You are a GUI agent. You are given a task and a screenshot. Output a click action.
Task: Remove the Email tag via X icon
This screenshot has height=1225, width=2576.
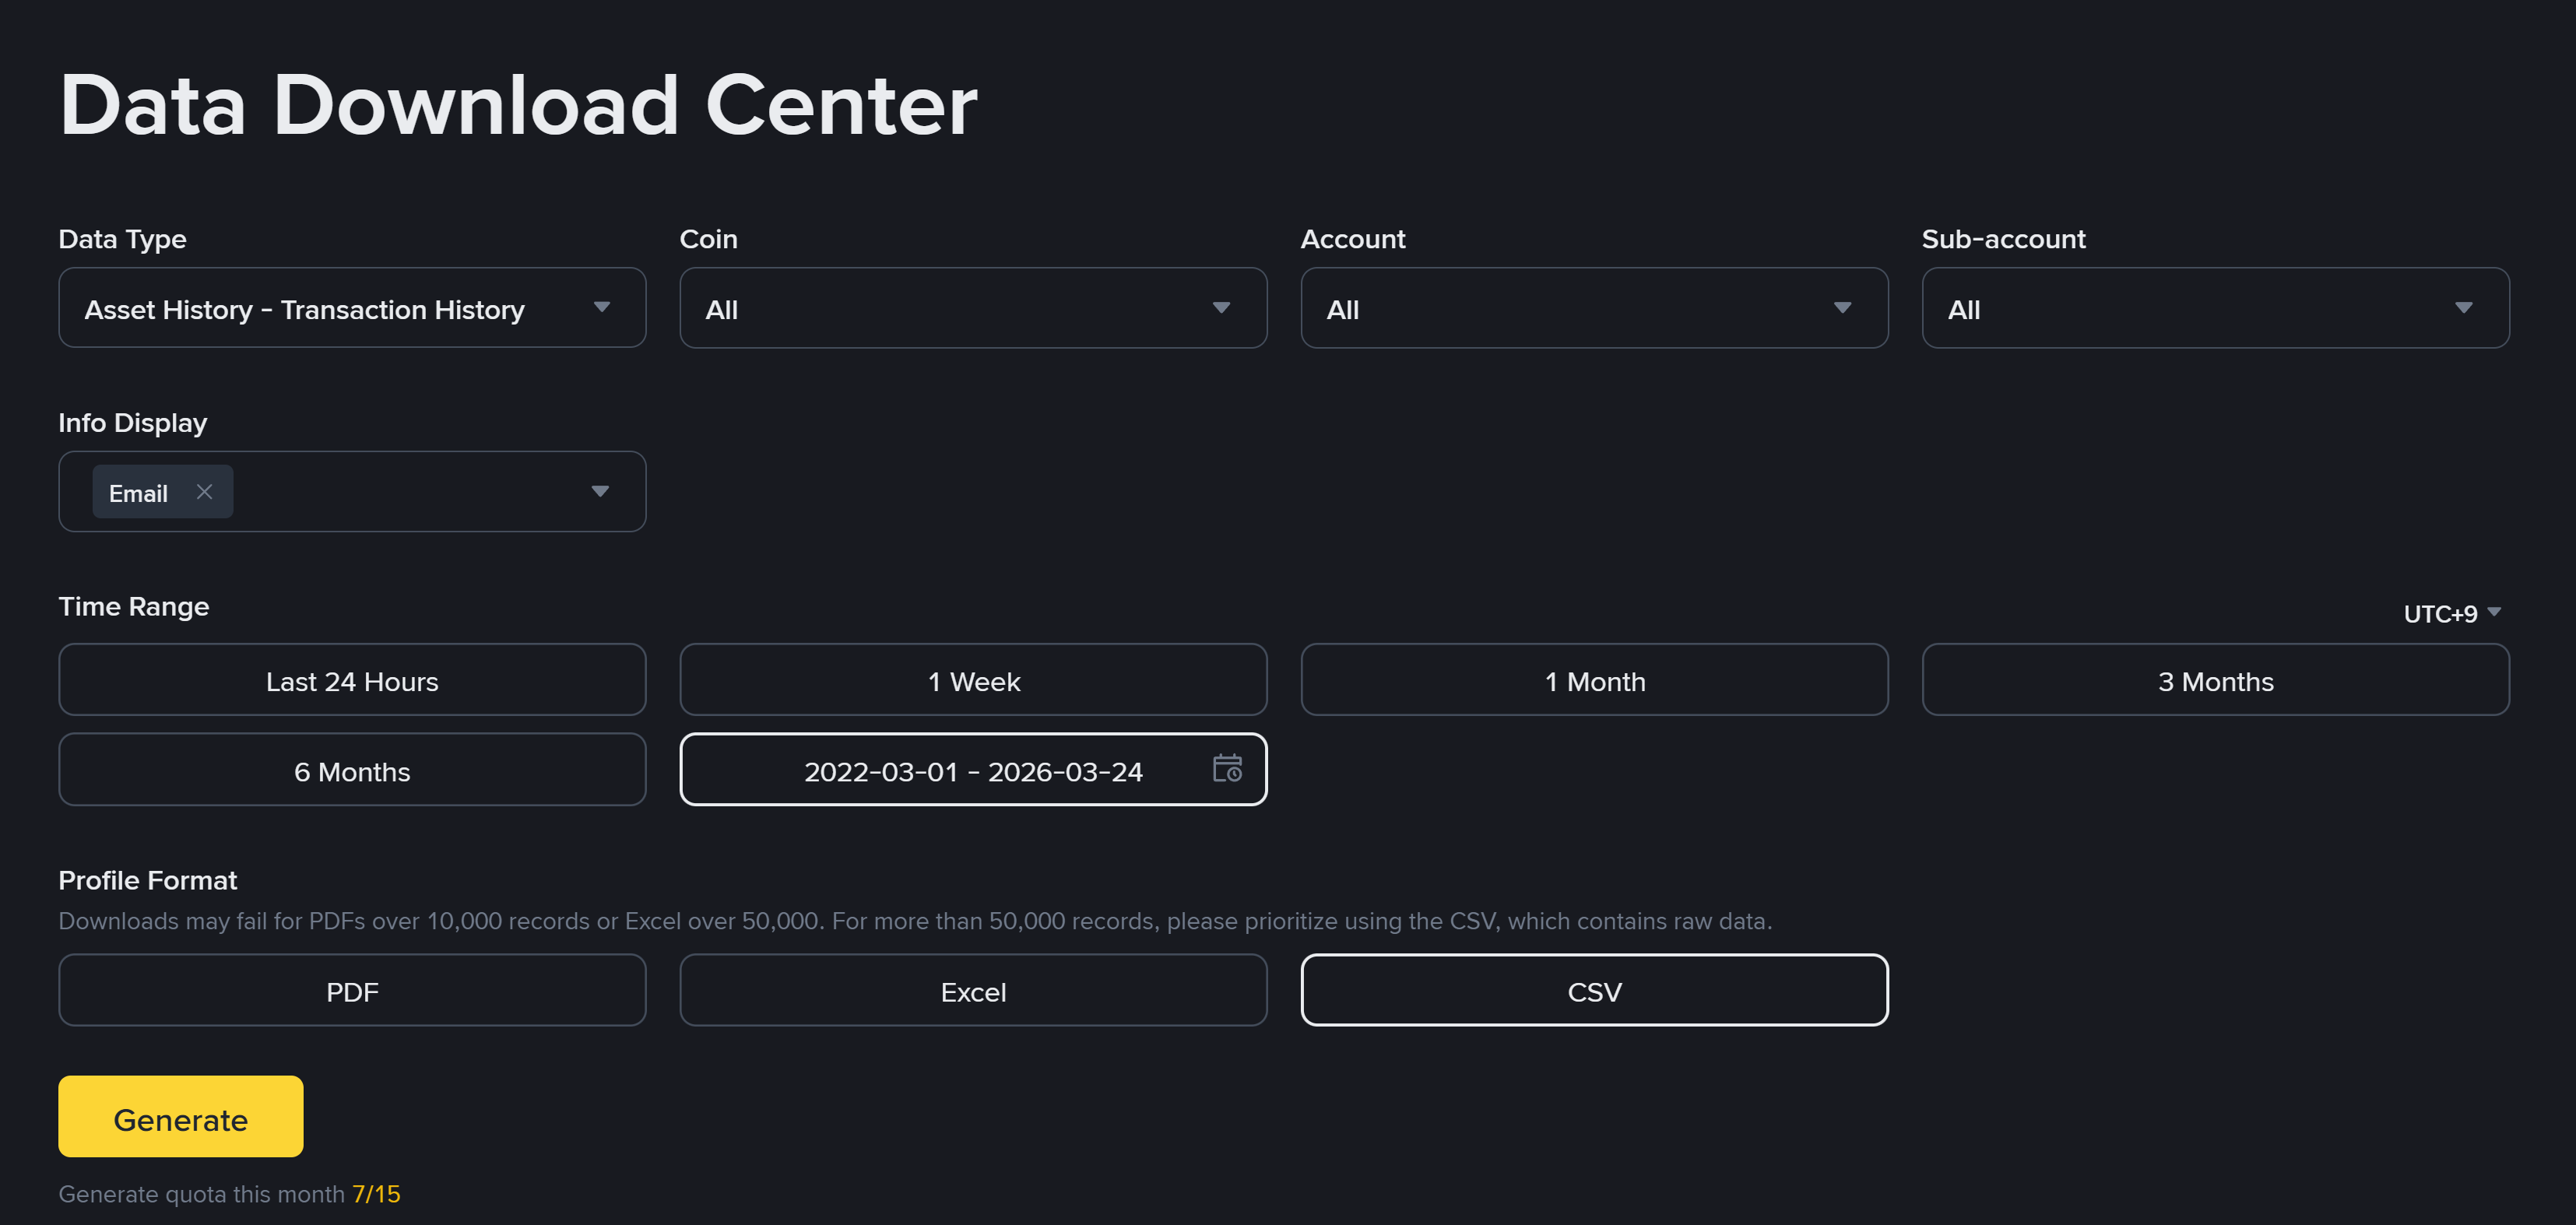(x=204, y=492)
